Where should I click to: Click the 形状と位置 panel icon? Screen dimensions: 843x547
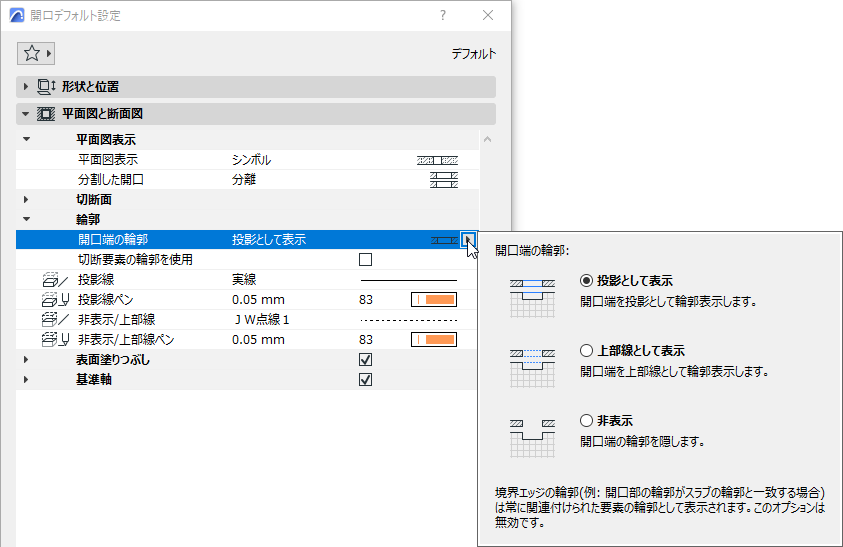tap(46, 87)
